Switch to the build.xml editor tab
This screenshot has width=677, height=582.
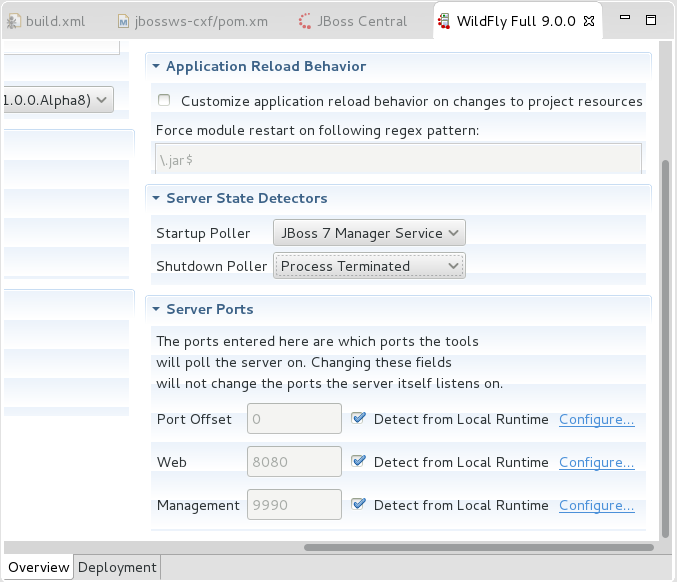coord(52,21)
